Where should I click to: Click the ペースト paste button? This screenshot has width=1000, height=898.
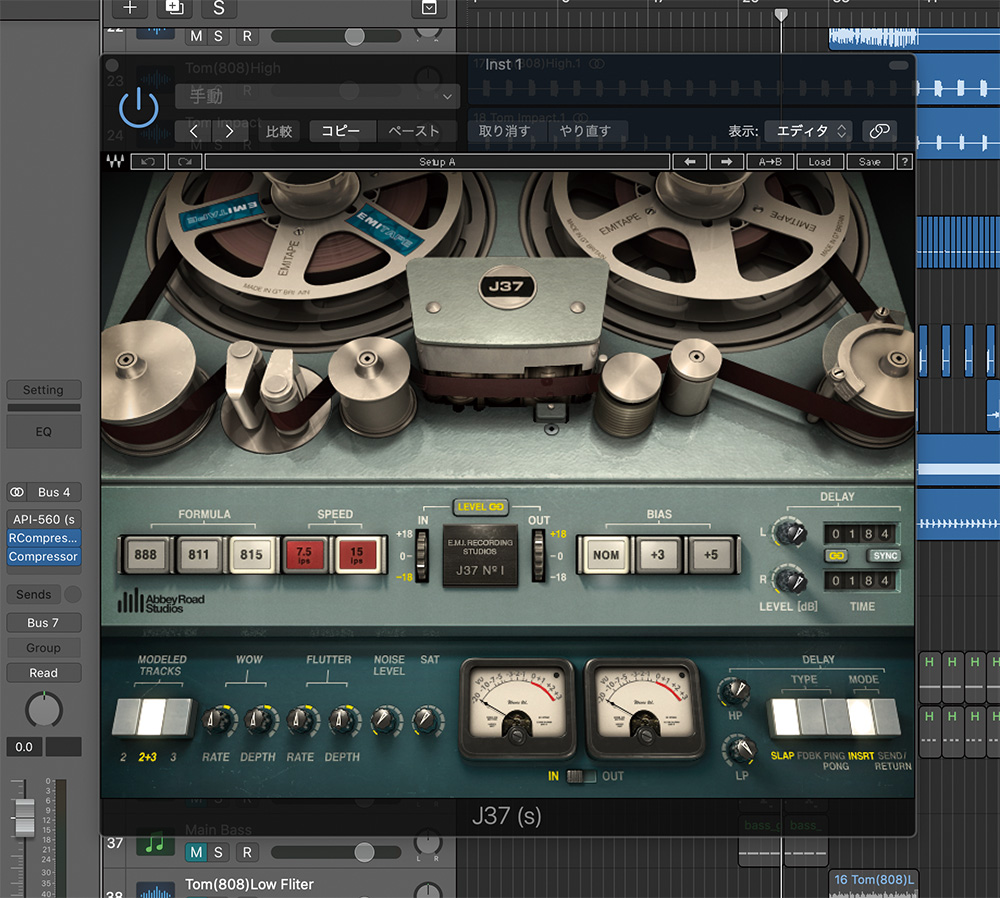click(x=414, y=131)
